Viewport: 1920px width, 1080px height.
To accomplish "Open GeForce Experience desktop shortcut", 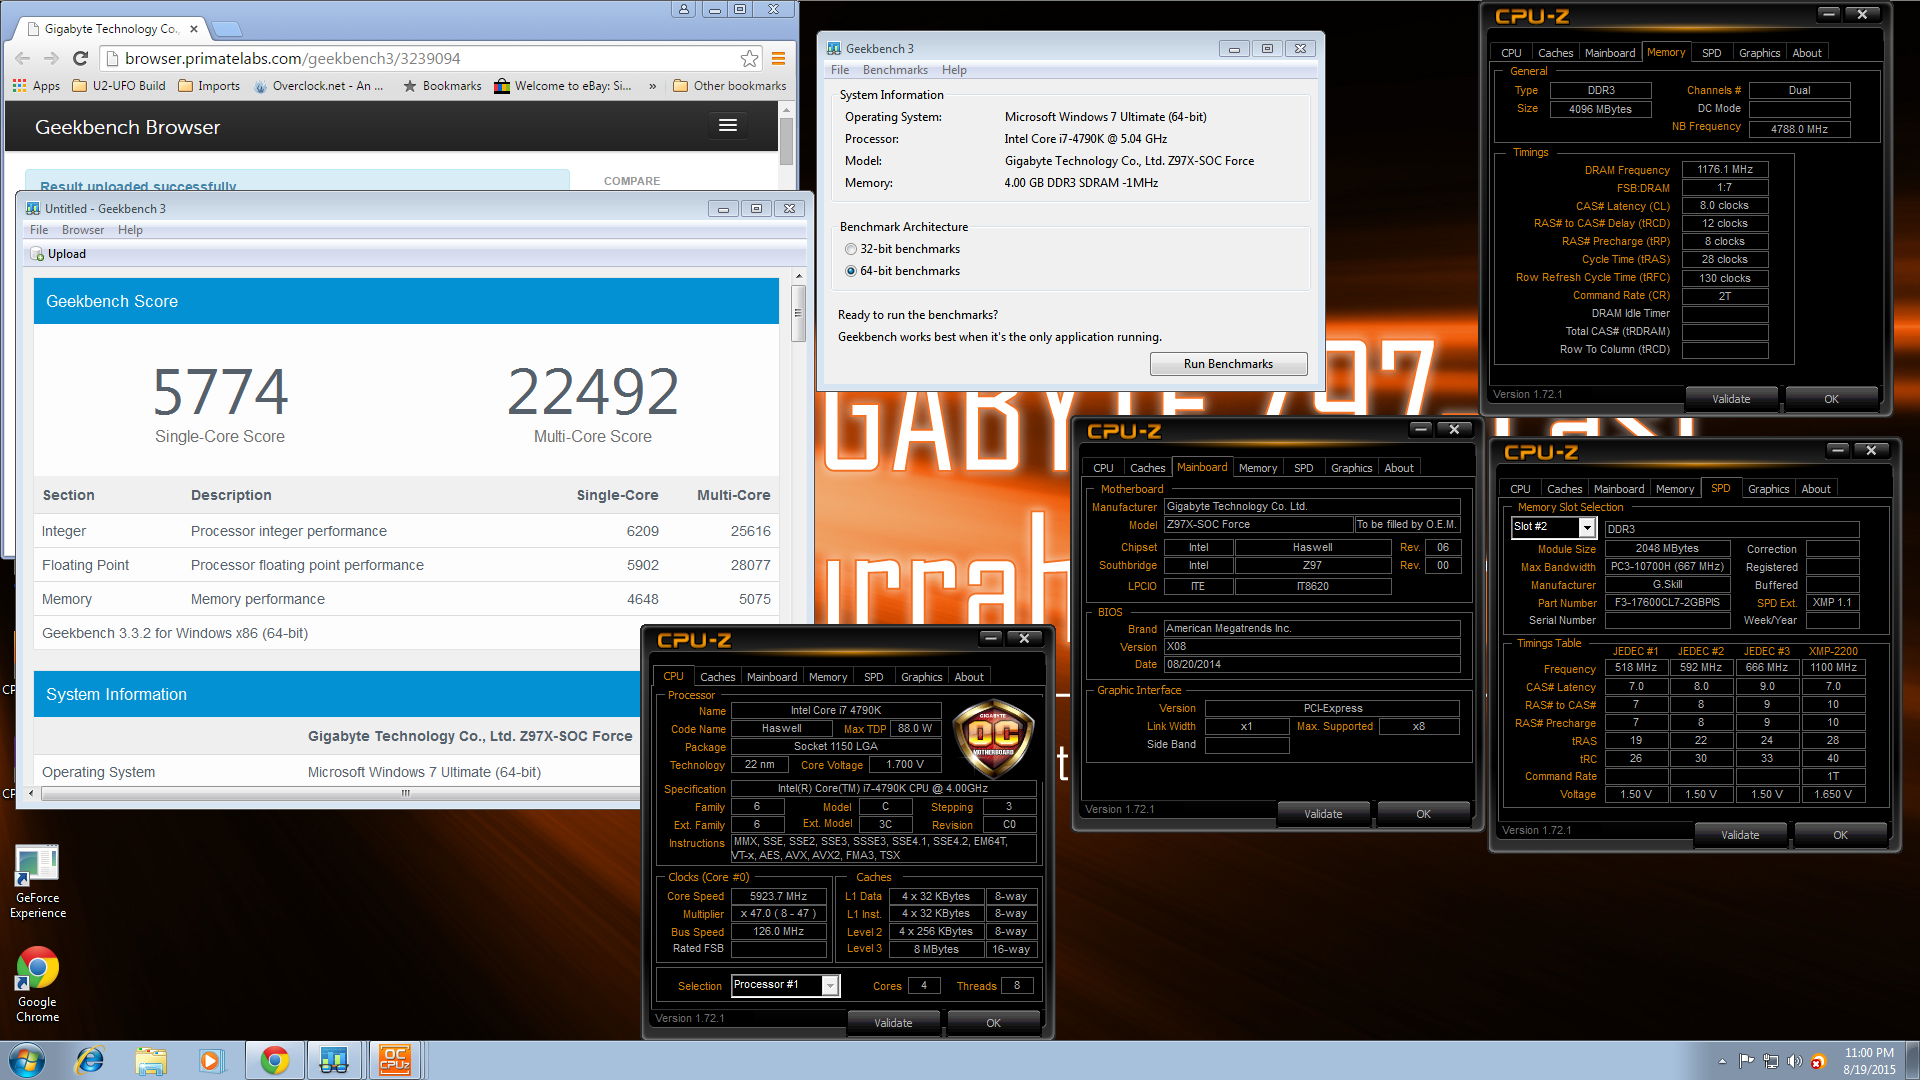I will tap(37, 881).
